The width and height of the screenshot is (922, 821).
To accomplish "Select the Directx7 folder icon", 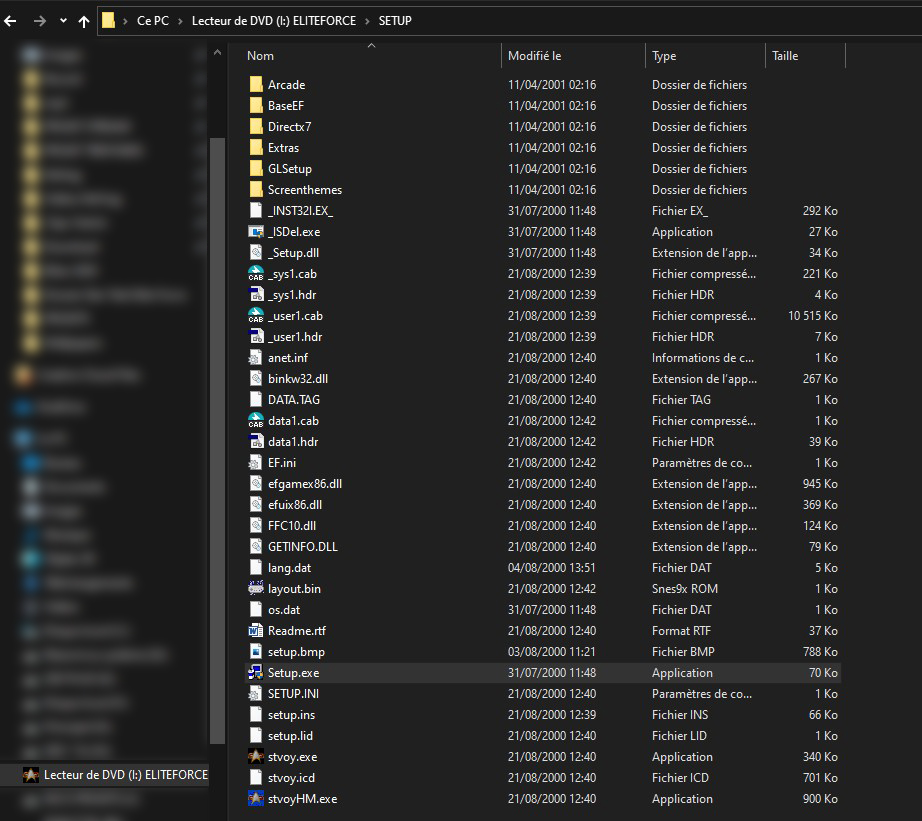I will pos(256,127).
